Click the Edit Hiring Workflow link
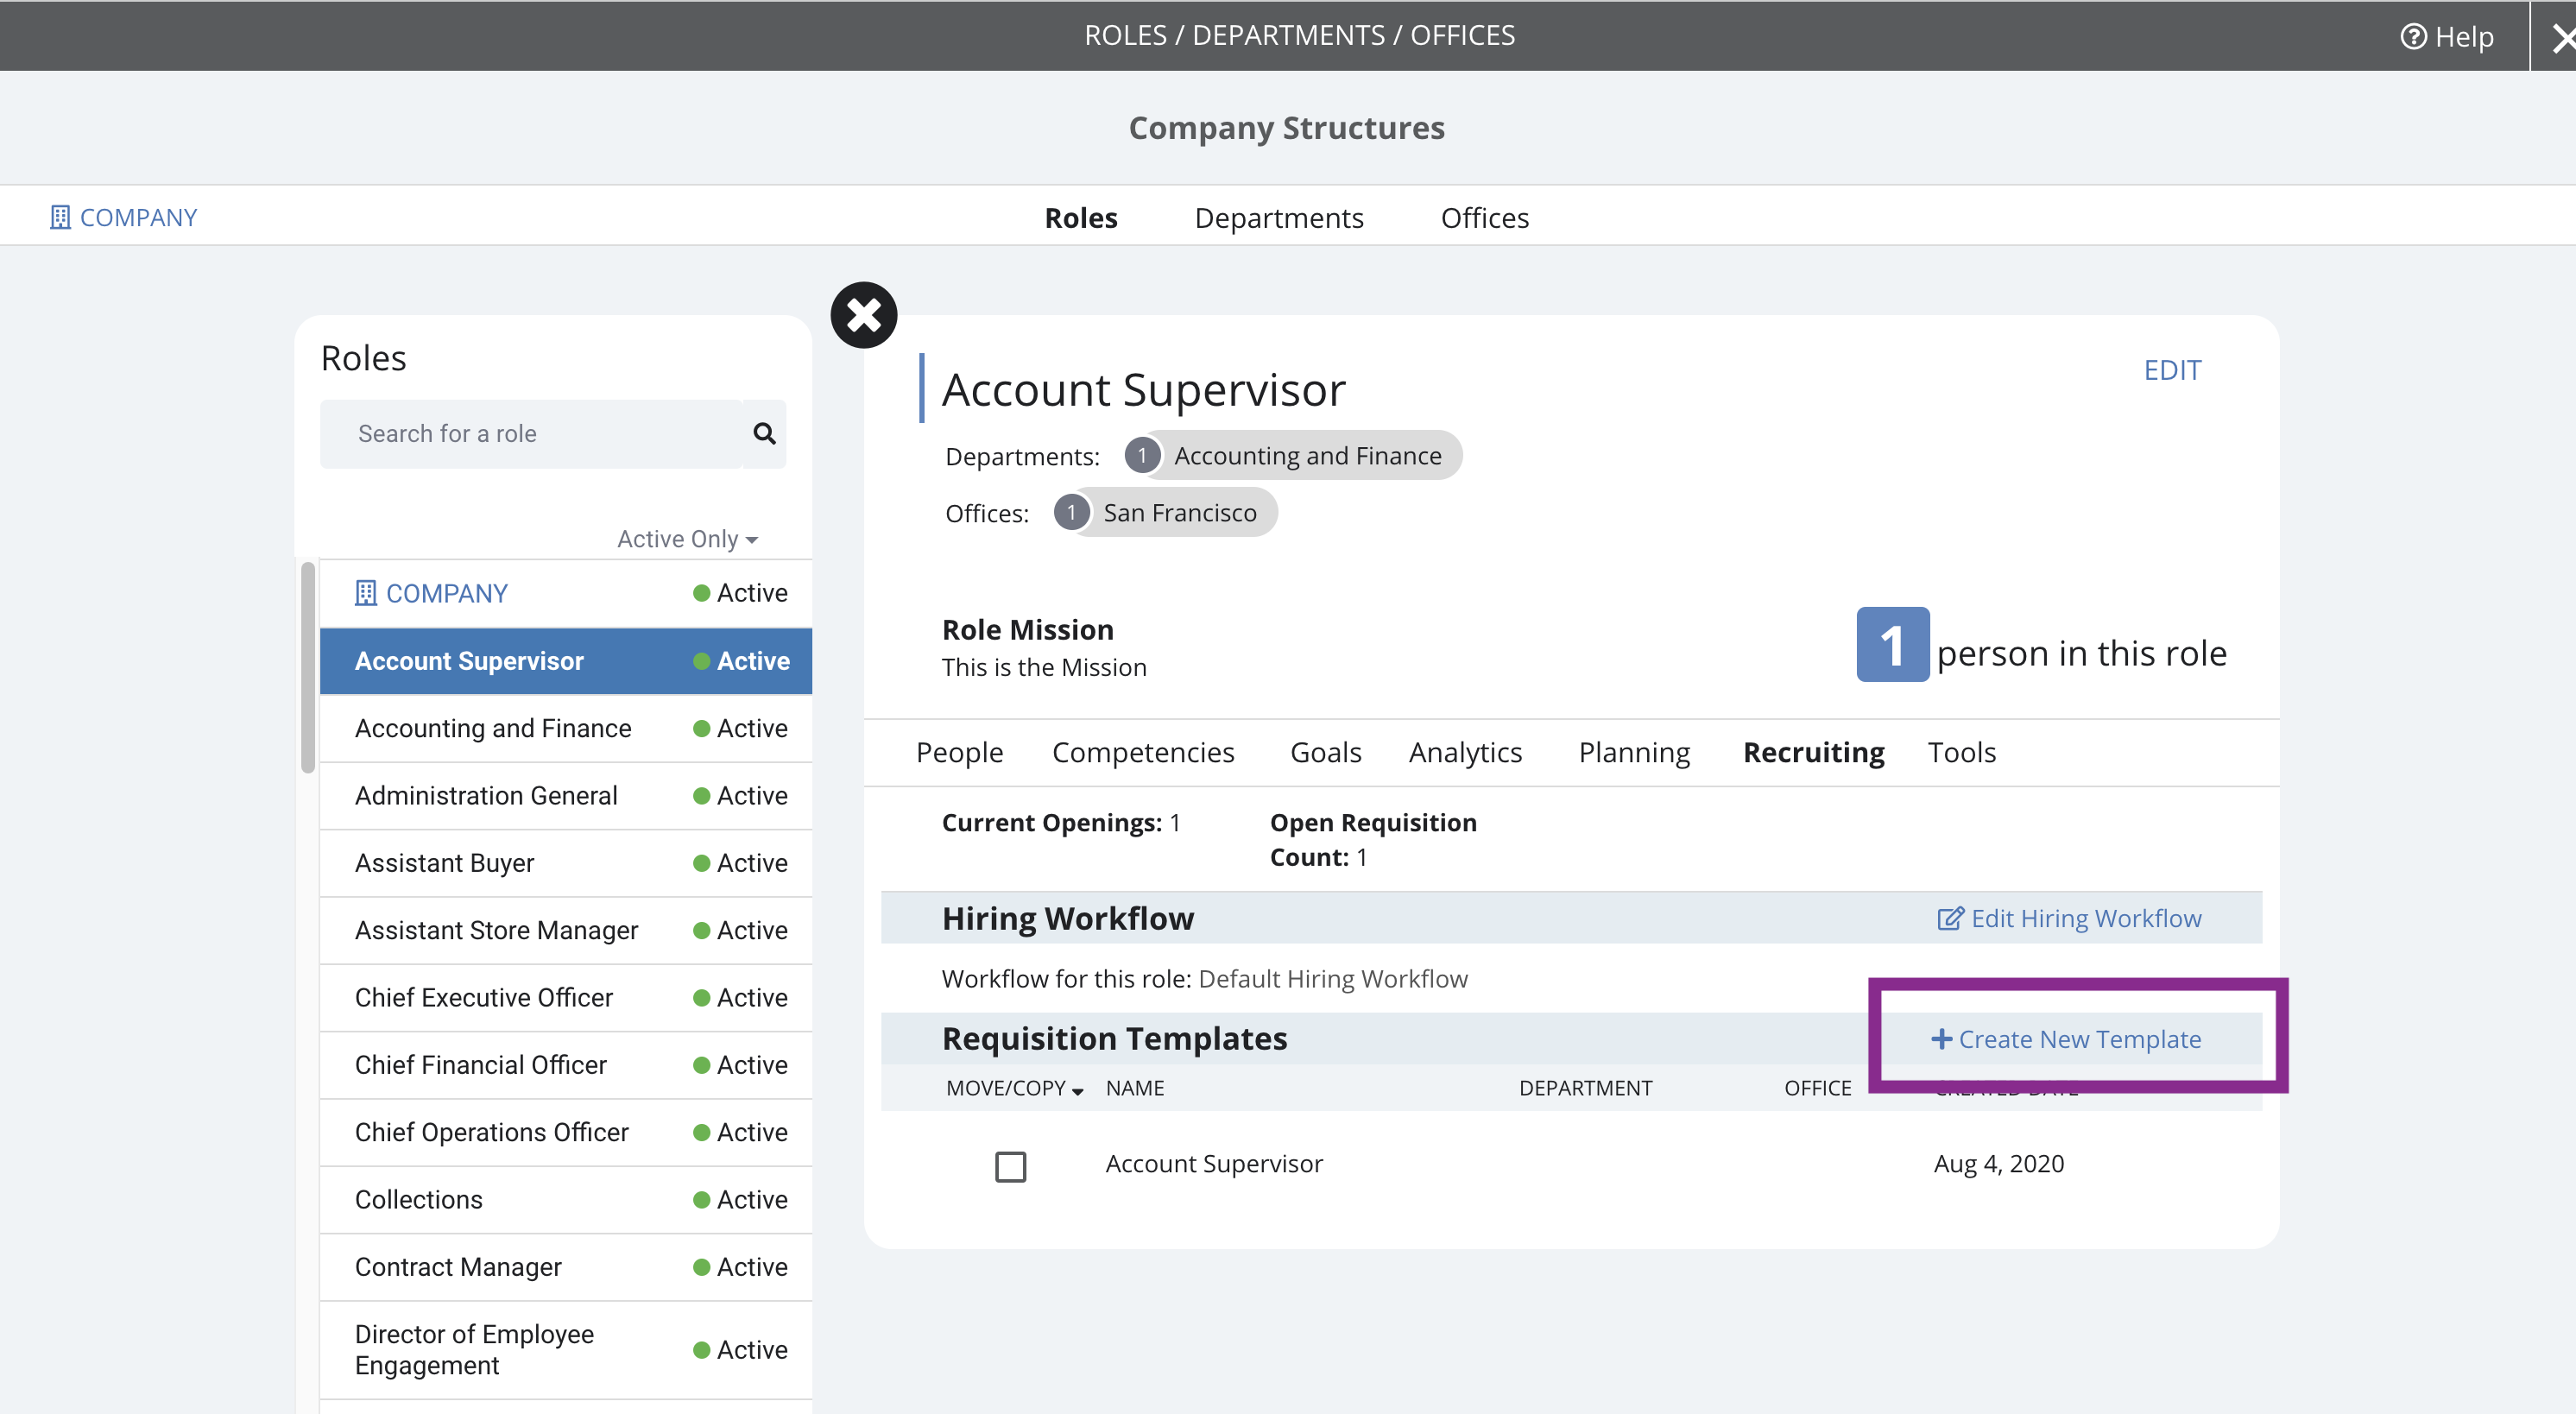This screenshot has width=2576, height=1414. pos(2069,918)
